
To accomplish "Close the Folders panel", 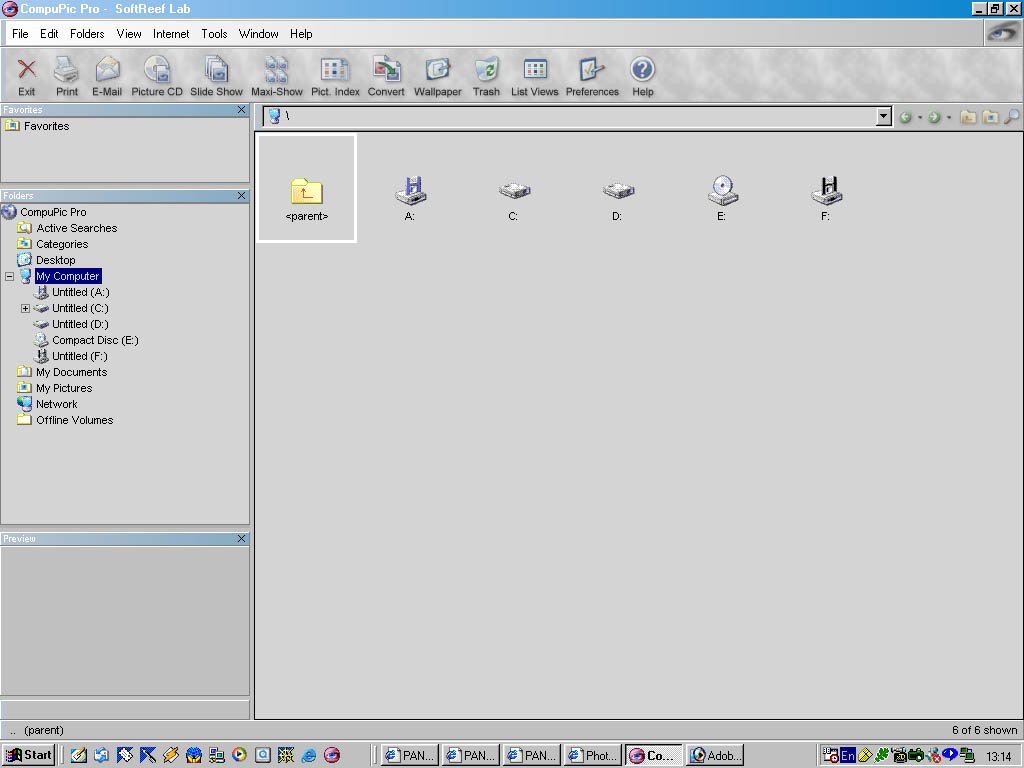I will (x=242, y=195).
